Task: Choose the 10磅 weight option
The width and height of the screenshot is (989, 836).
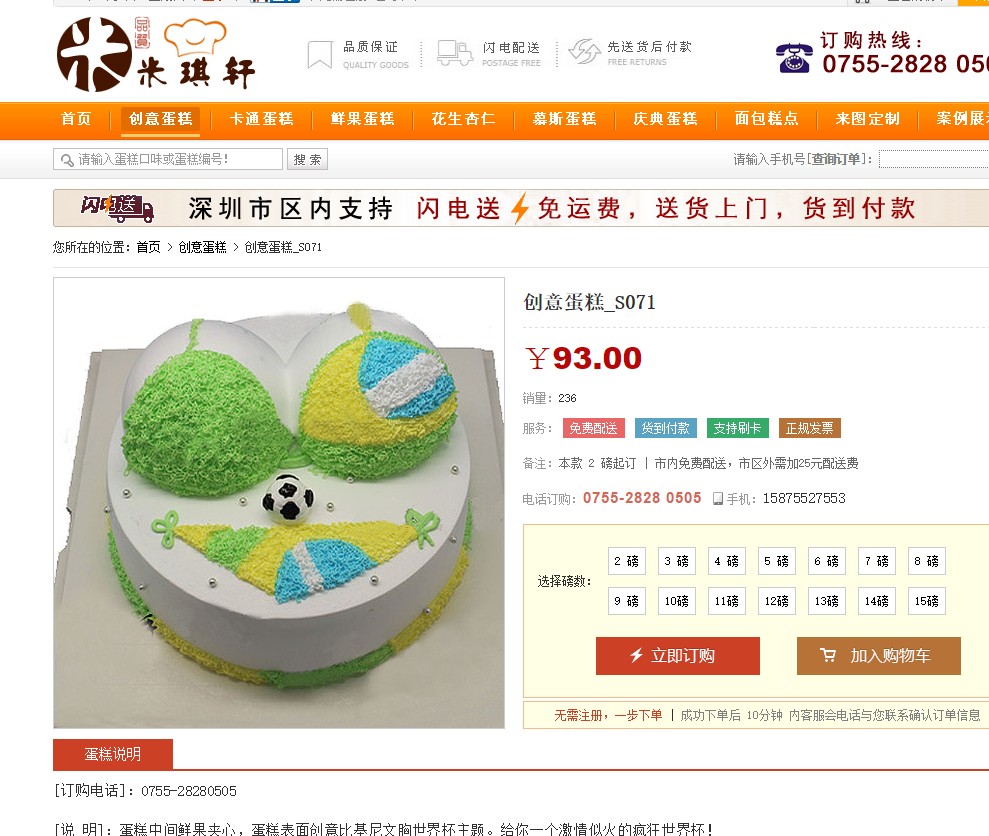Action: pos(677,601)
